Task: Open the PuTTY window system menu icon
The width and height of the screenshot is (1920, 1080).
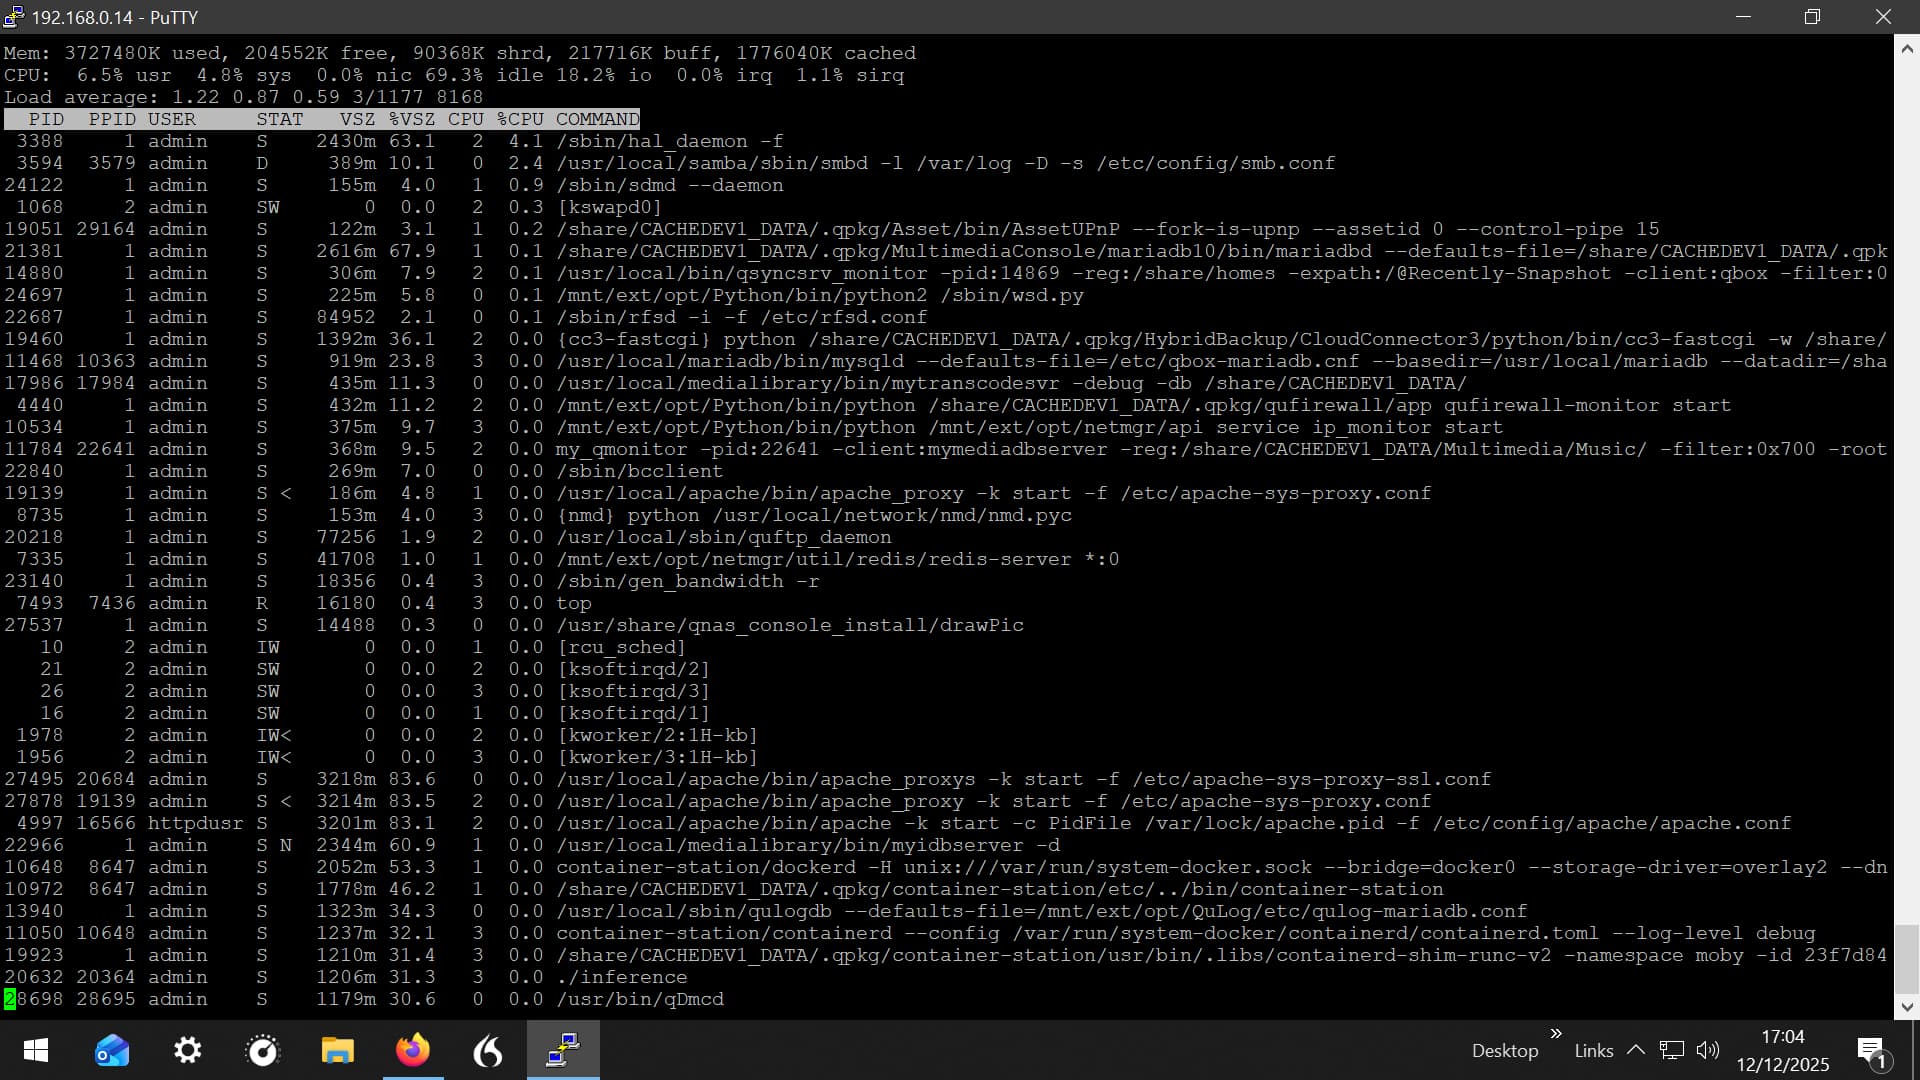Action: 14,17
